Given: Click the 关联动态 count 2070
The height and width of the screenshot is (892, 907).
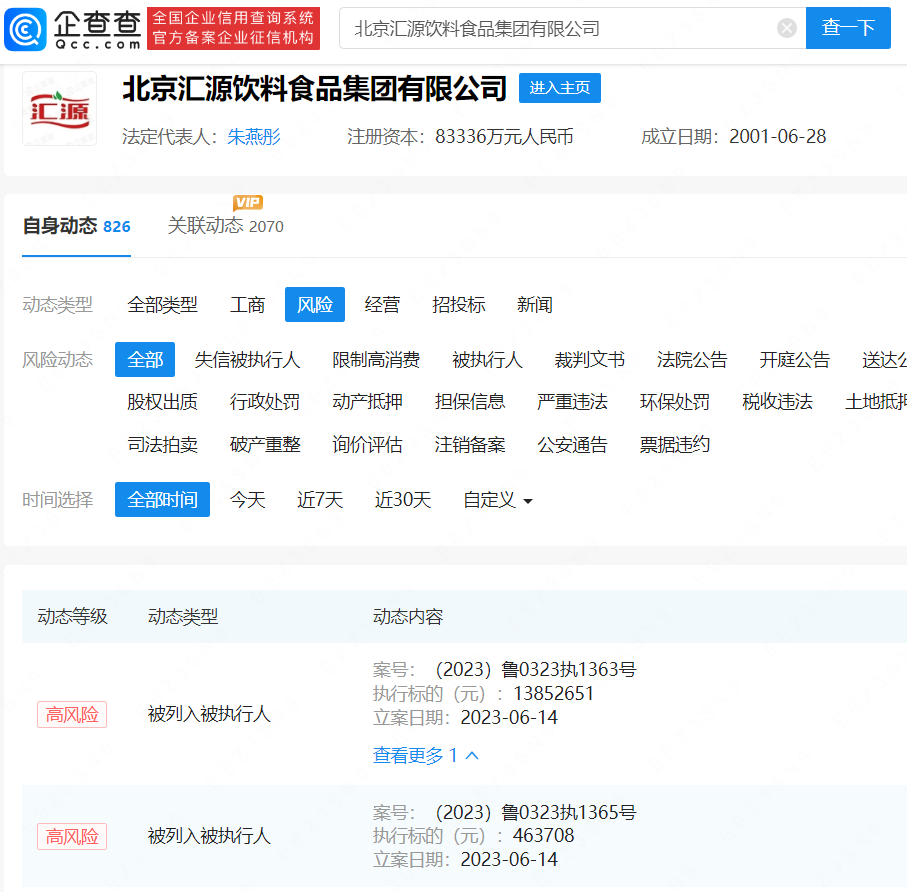Looking at the screenshot, I should pos(266,226).
